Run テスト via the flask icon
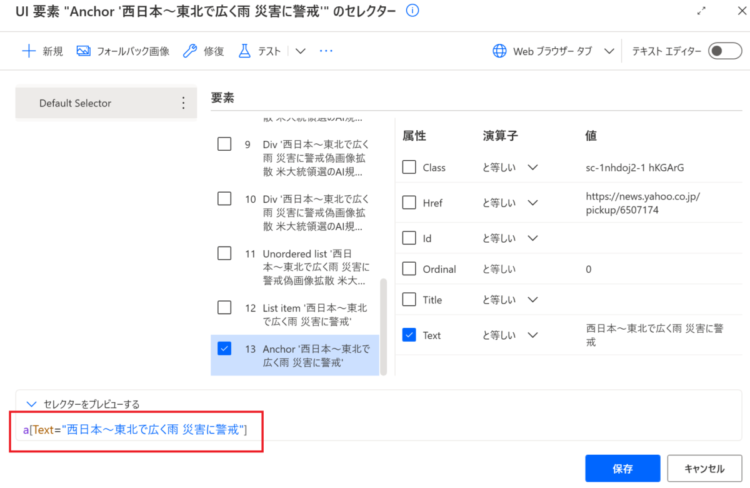Image resolution: width=750 pixels, height=488 pixels. point(244,51)
